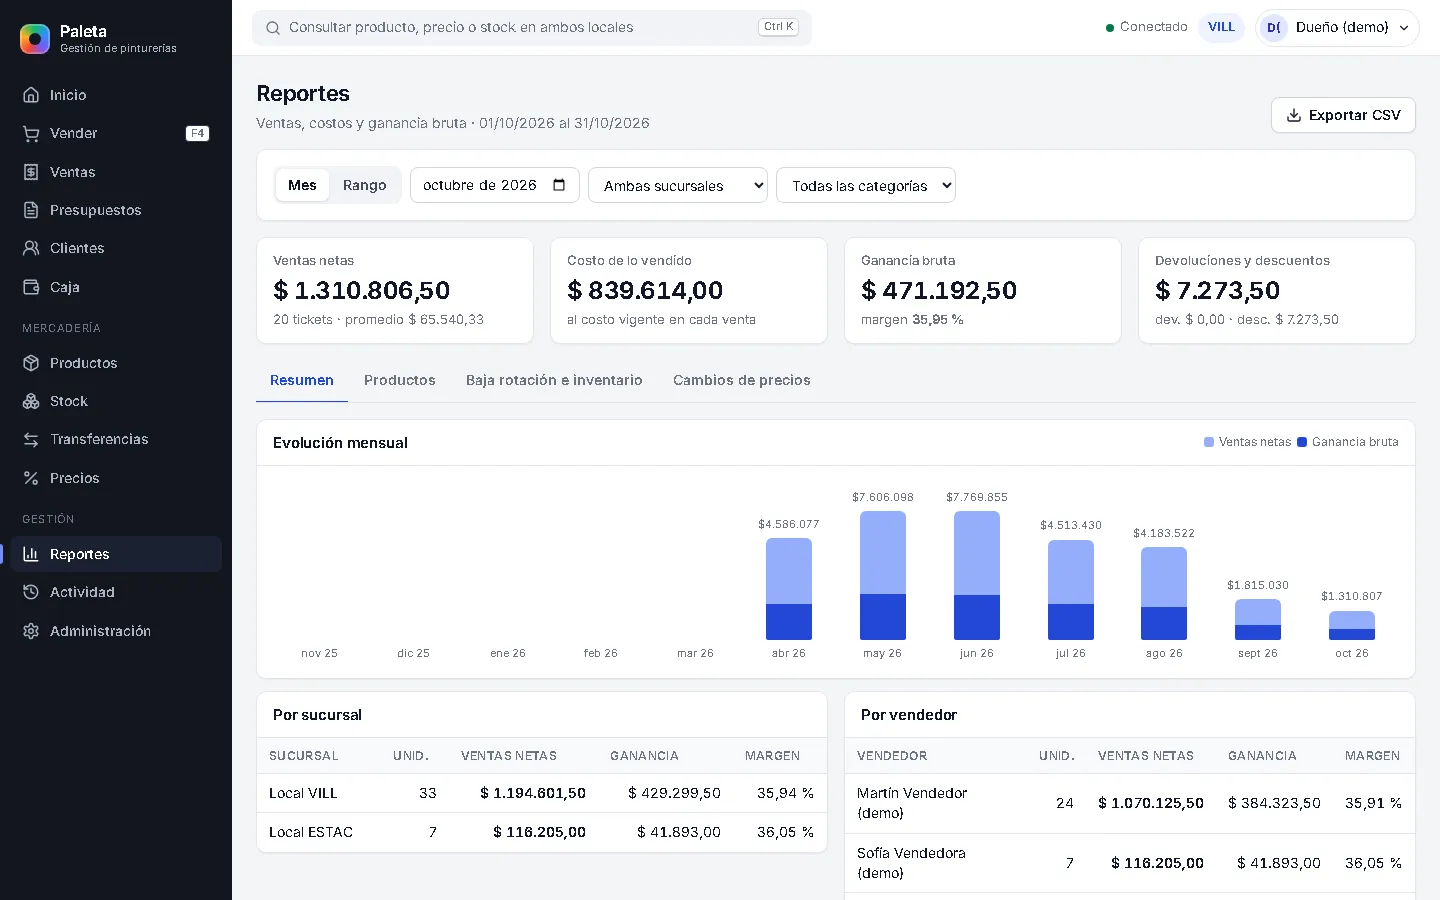
Task: Click the VILL branch badge
Action: (1221, 27)
